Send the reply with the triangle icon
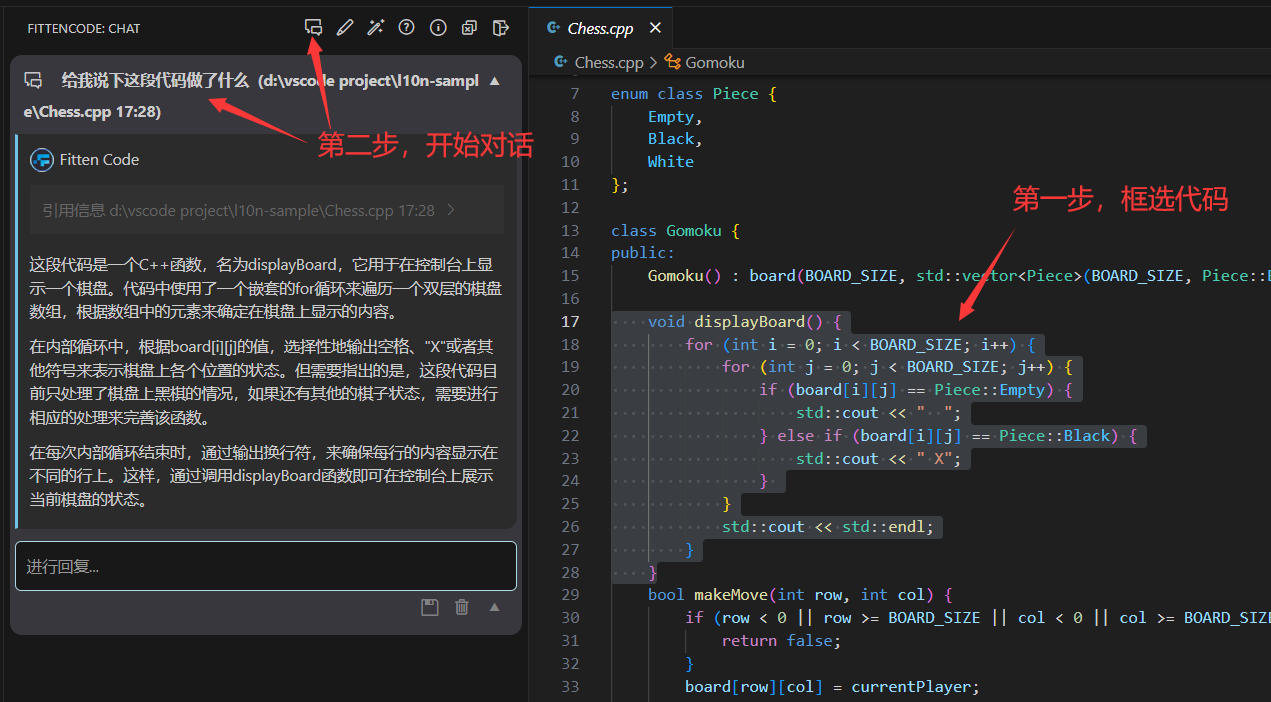Image resolution: width=1271 pixels, height=702 pixels. click(x=494, y=607)
